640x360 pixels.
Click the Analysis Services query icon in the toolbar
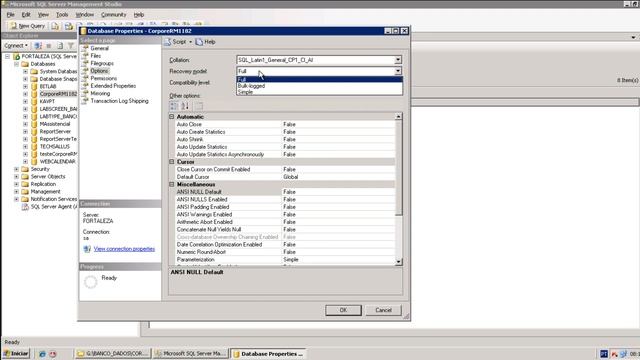tap(69, 26)
